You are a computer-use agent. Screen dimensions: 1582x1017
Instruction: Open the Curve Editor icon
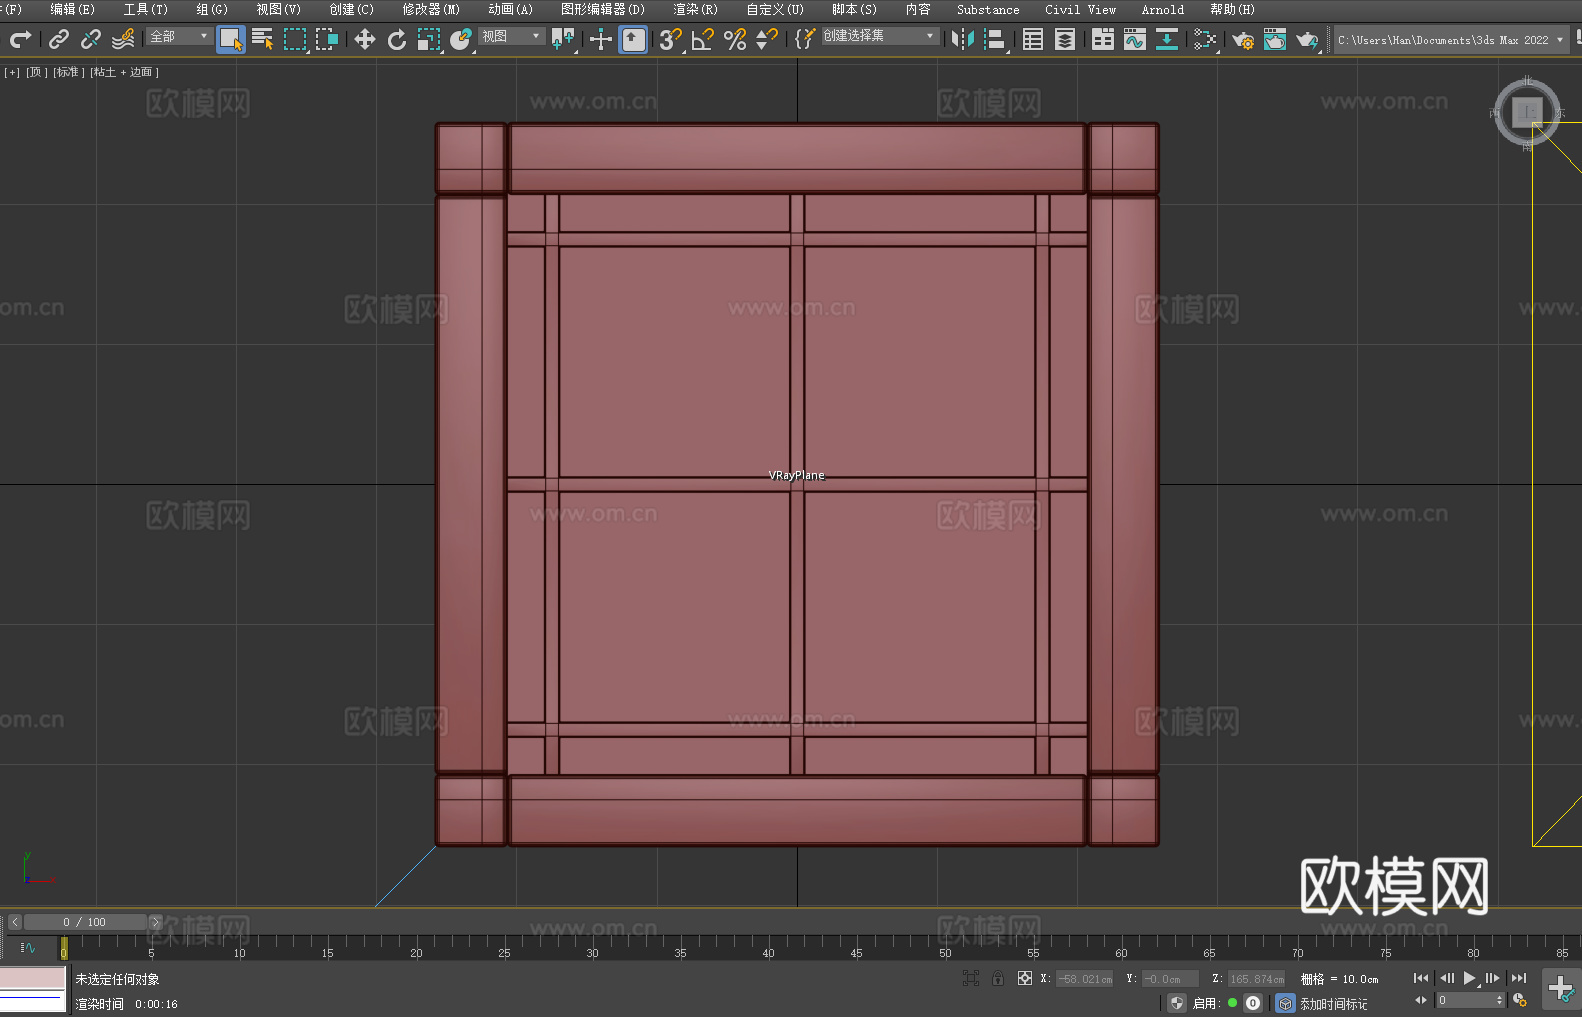(x=1134, y=39)
